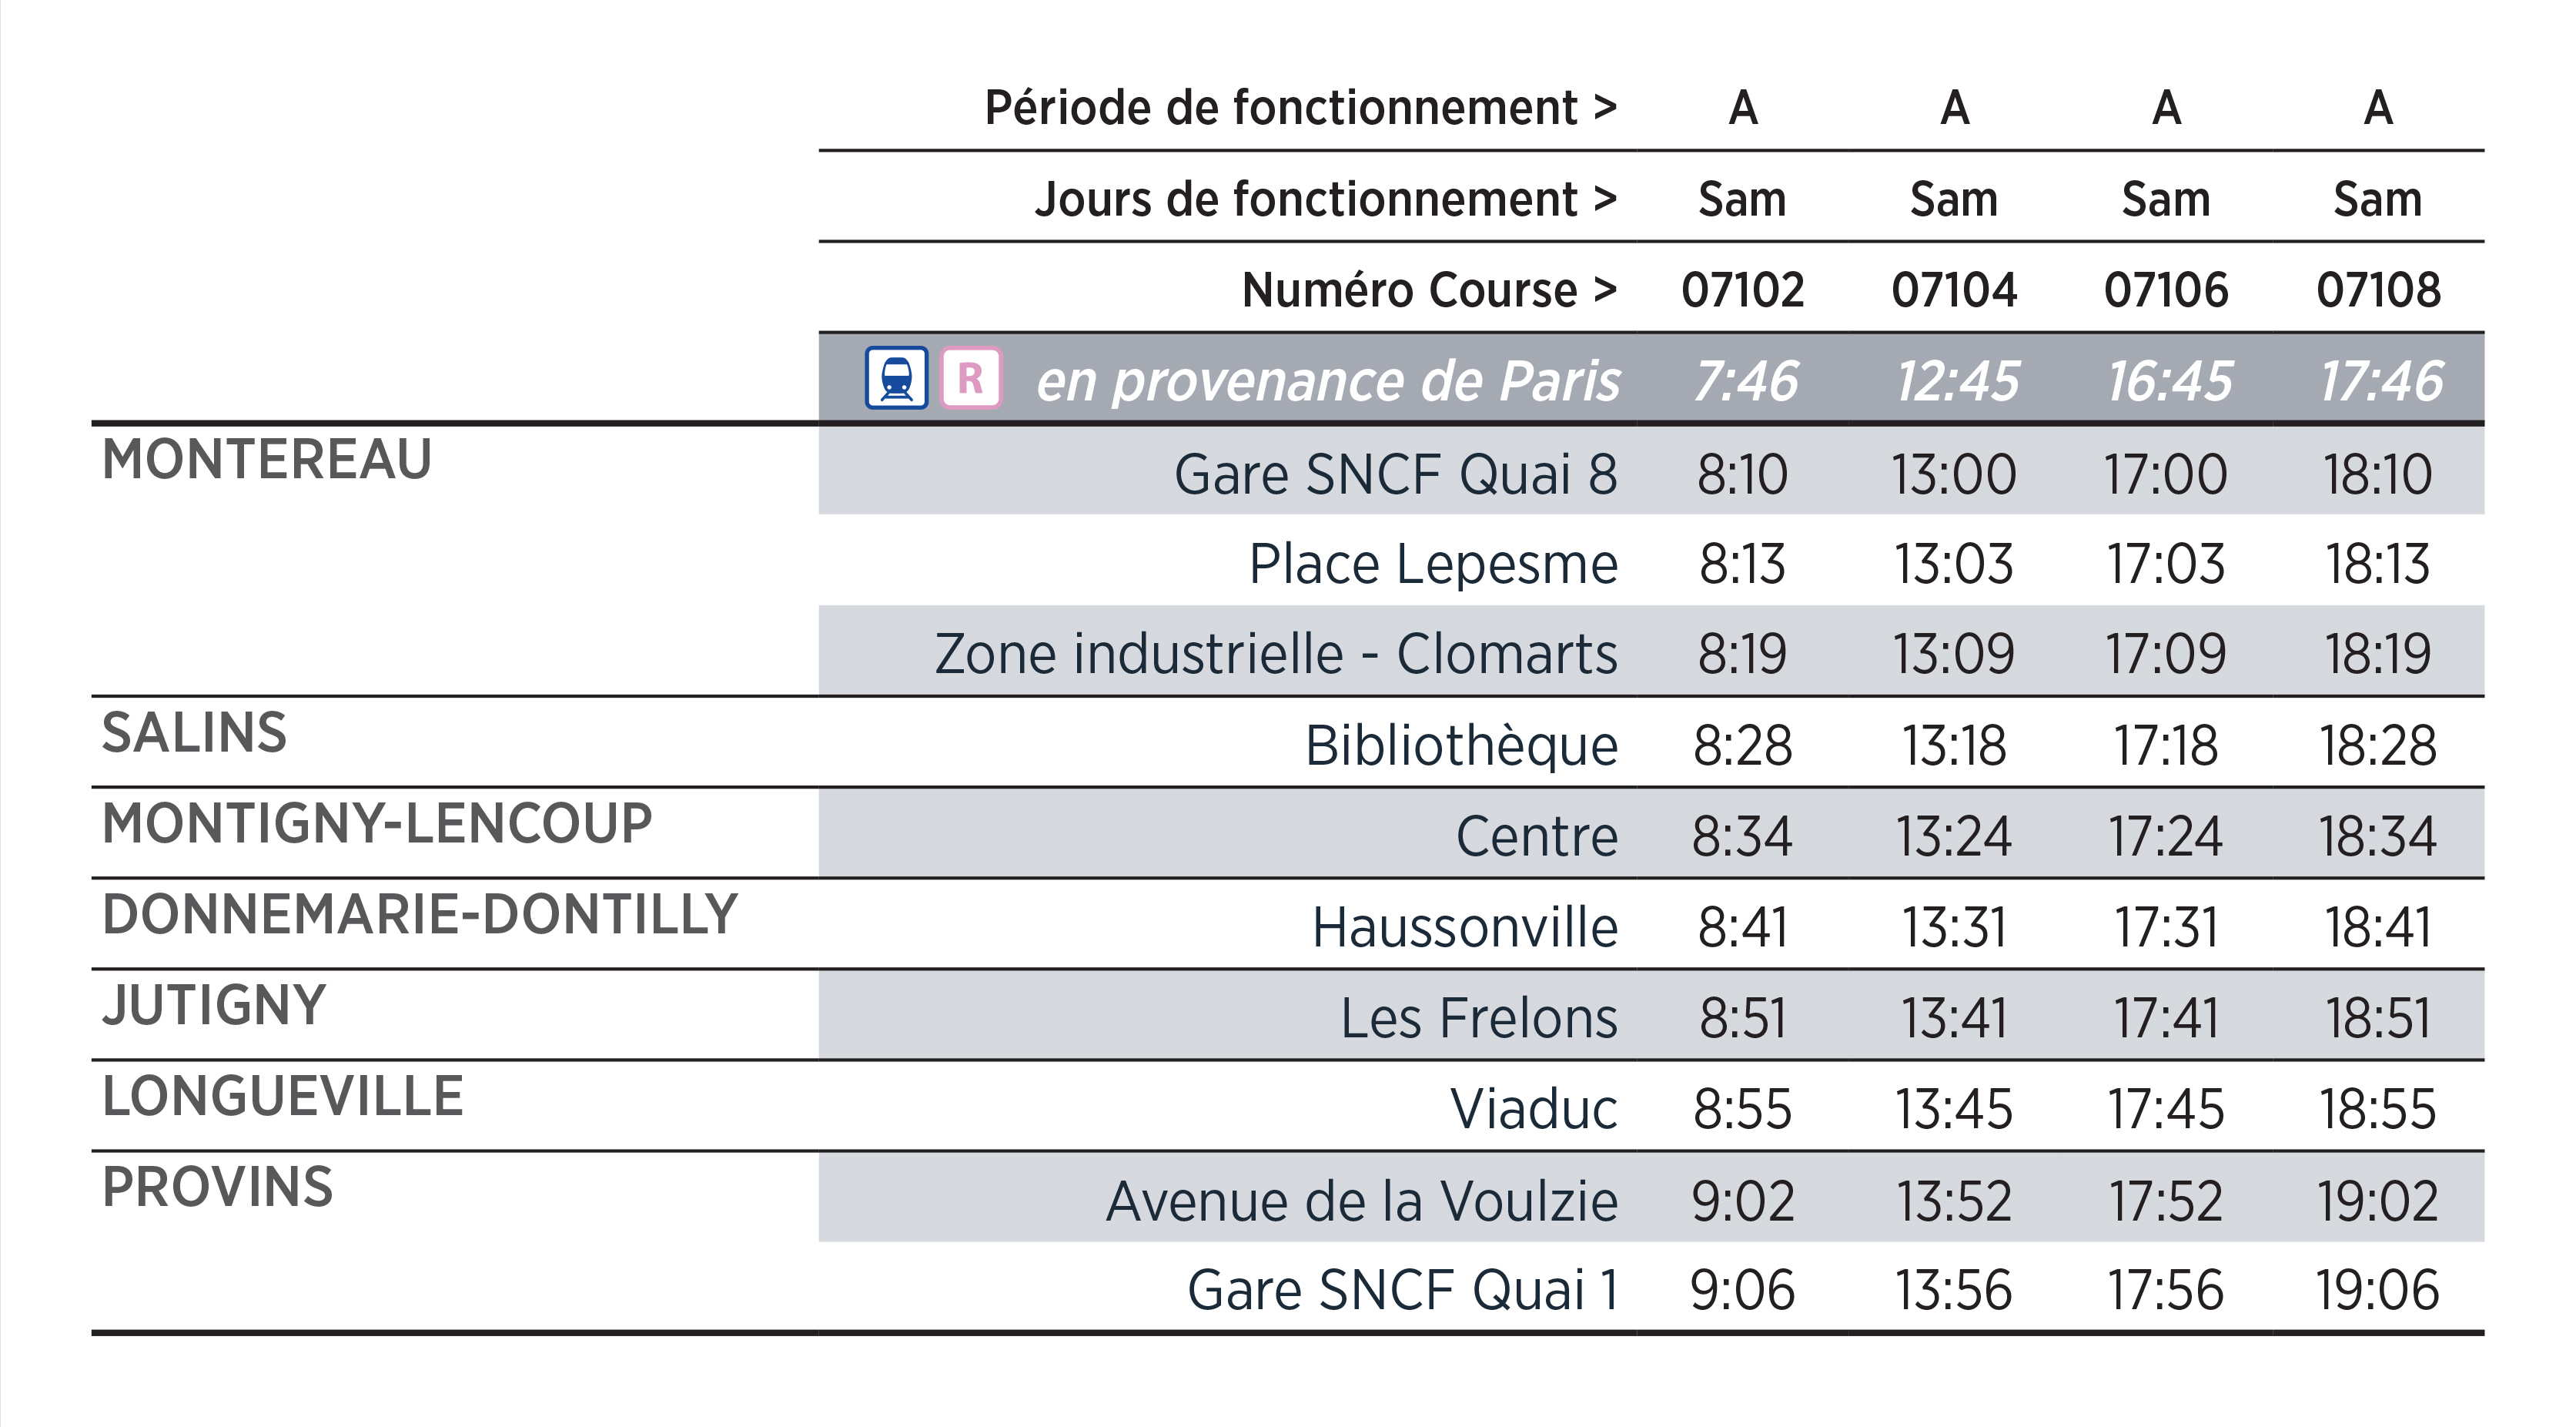Click the Bibliothèque stop in Salins
Screen dimensions: 2576x1427
click(1461, 746)
